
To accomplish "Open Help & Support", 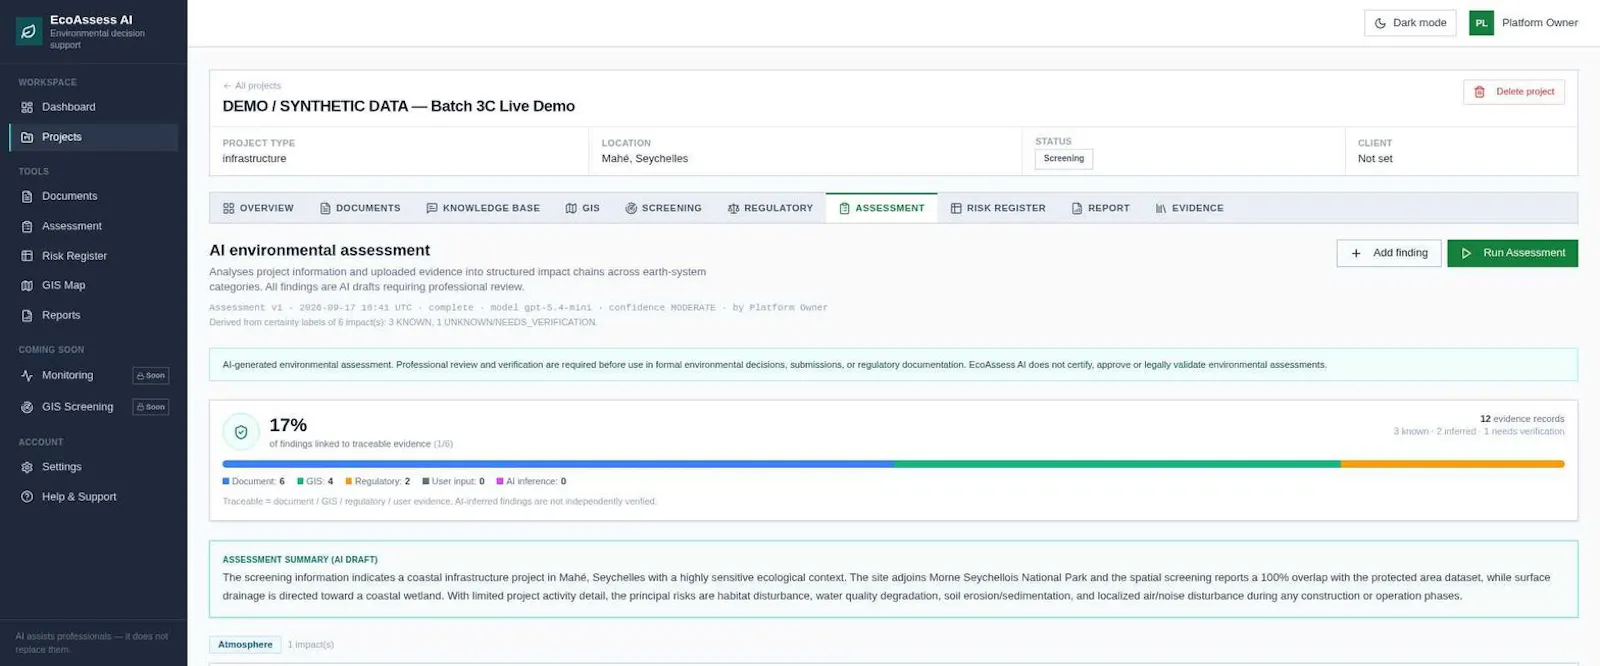I will coord(93,497).
